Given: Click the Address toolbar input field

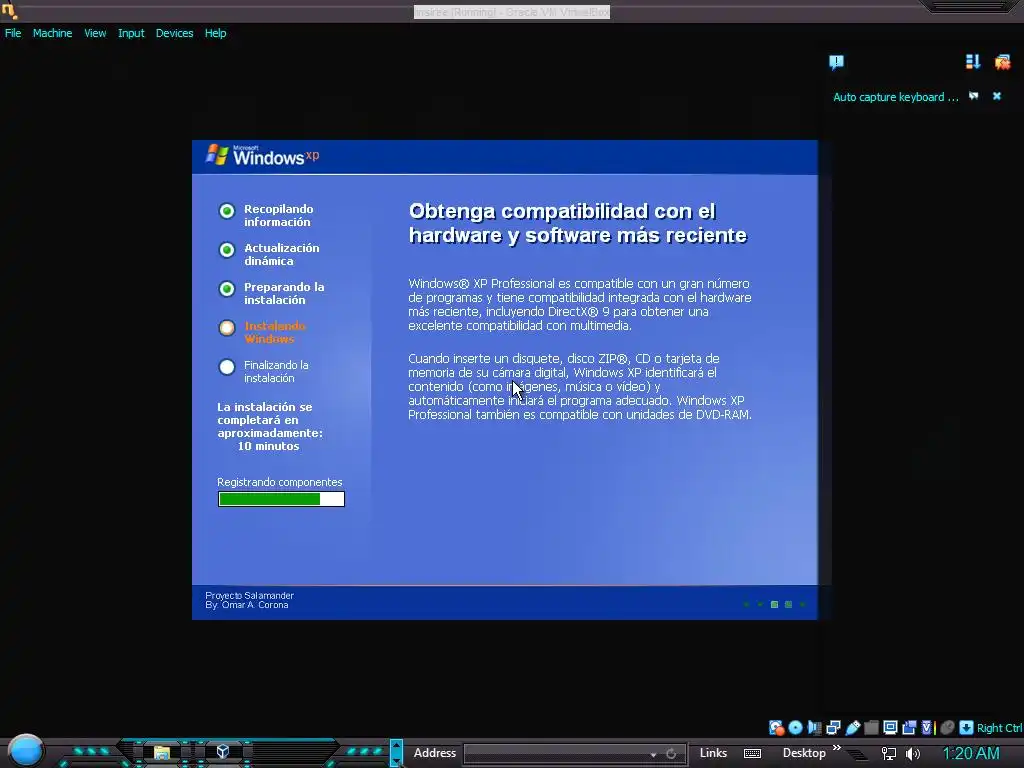Looking at the screenshot, I should [x=575, y=754].
